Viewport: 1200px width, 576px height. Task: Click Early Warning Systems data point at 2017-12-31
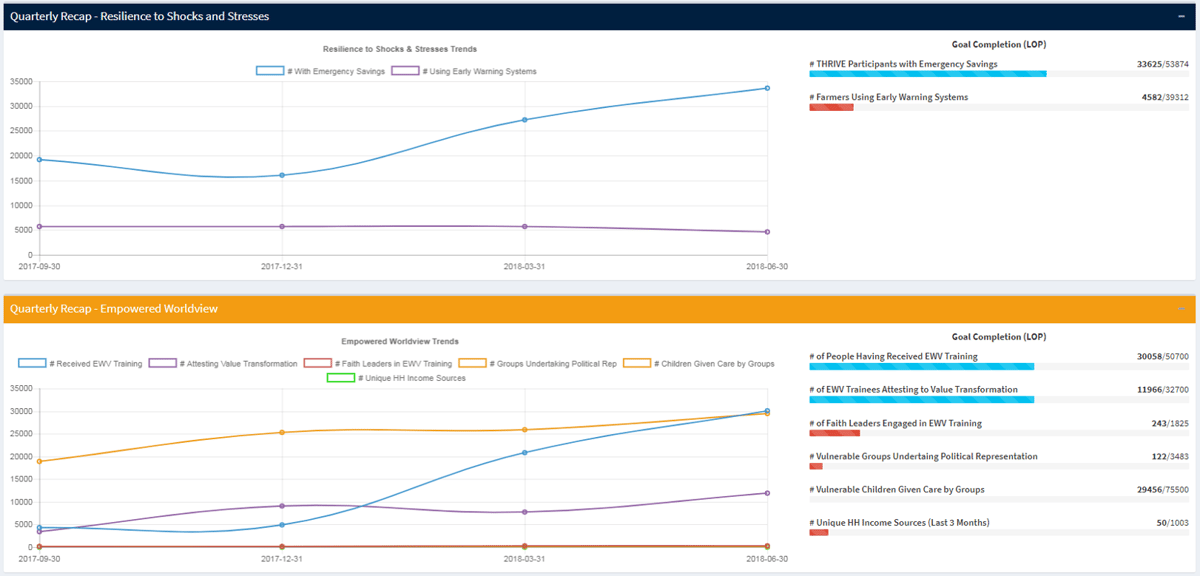282,226
